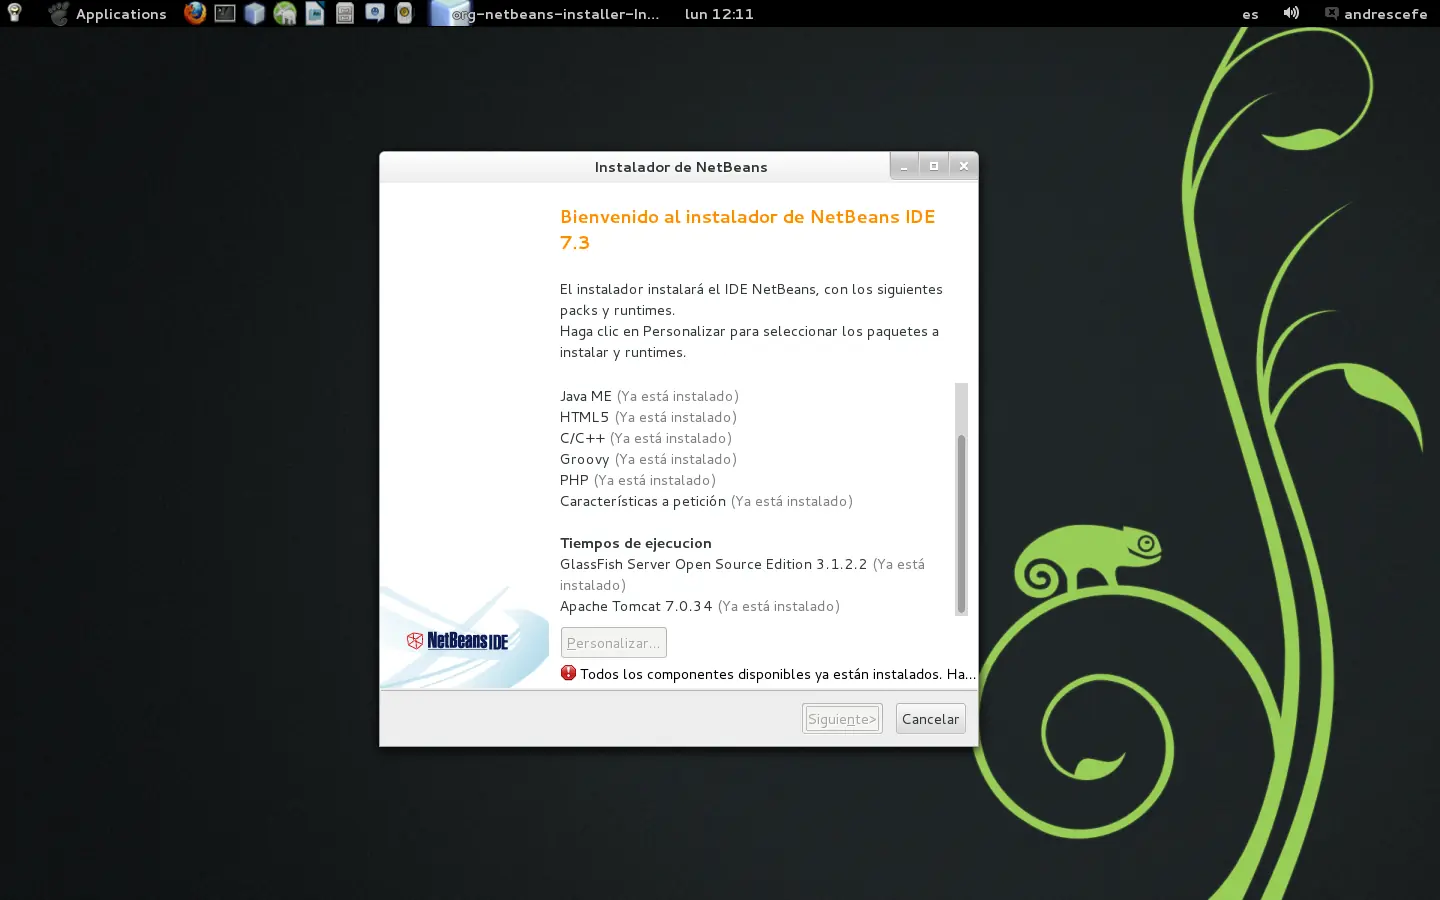
Task: Click the Personalizar... button
Action: pyautogui.click(x=614, y=643)
